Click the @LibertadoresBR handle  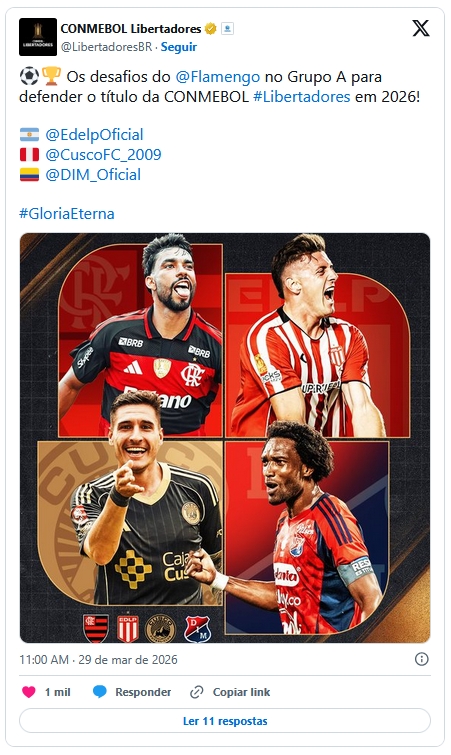click(x=106, y=47)
